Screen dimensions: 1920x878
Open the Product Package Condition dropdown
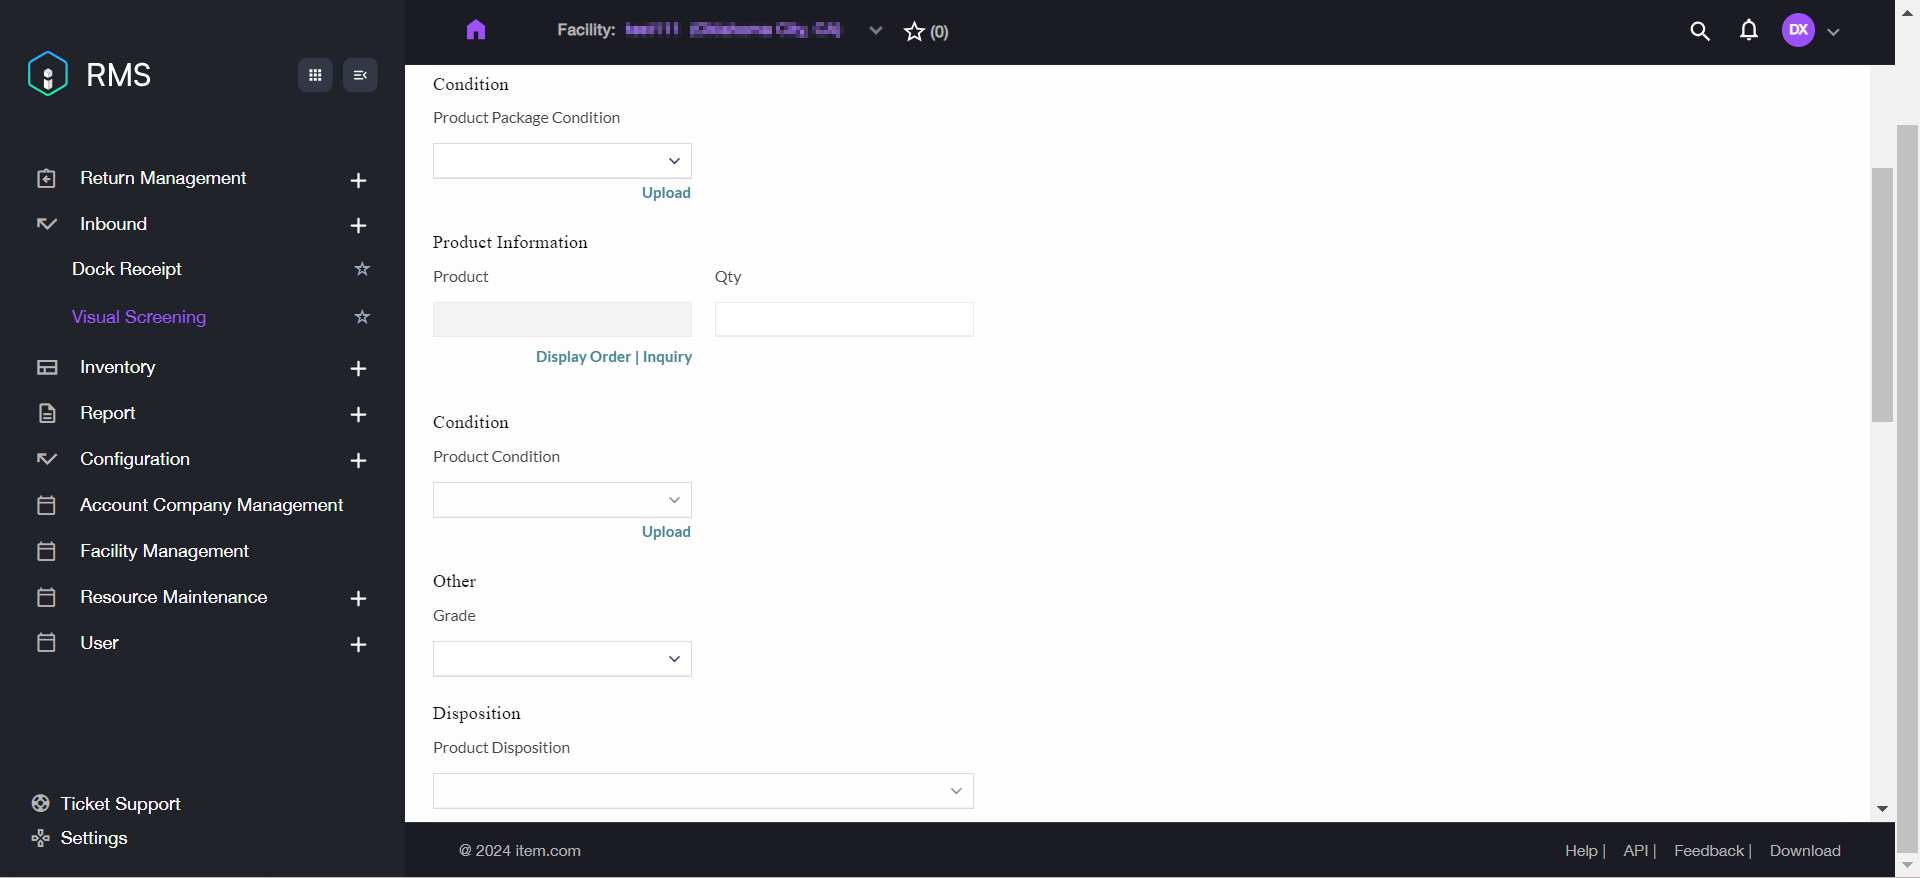(562, 161)
